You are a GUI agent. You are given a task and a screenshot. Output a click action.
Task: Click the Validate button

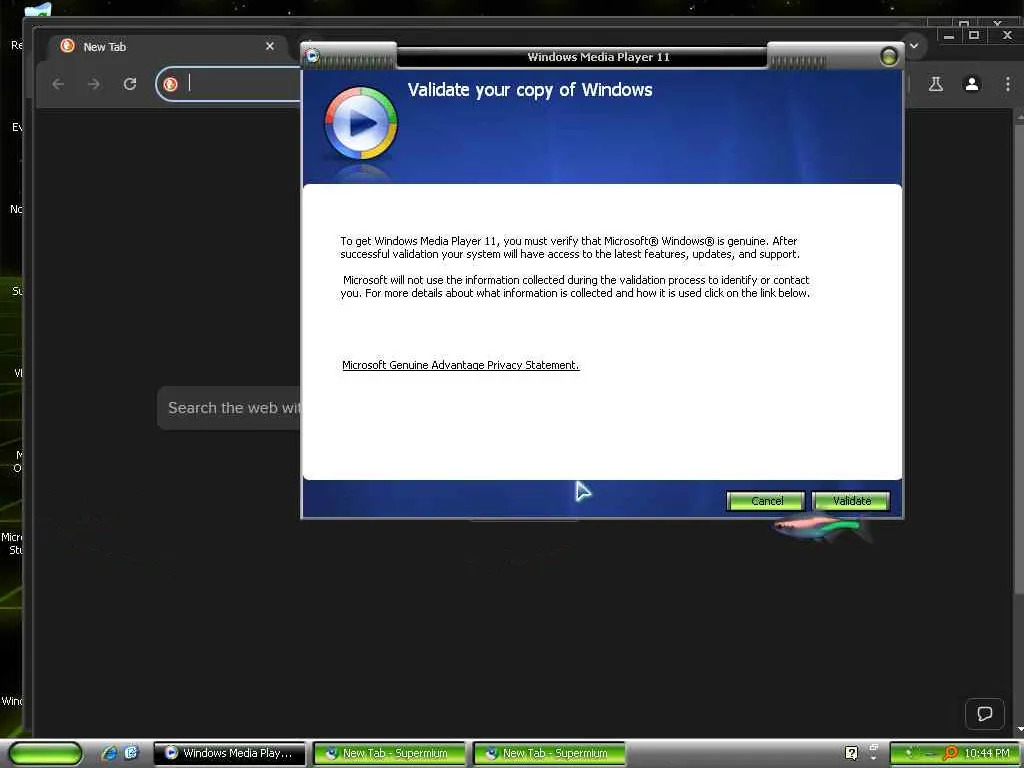point(851,501)
